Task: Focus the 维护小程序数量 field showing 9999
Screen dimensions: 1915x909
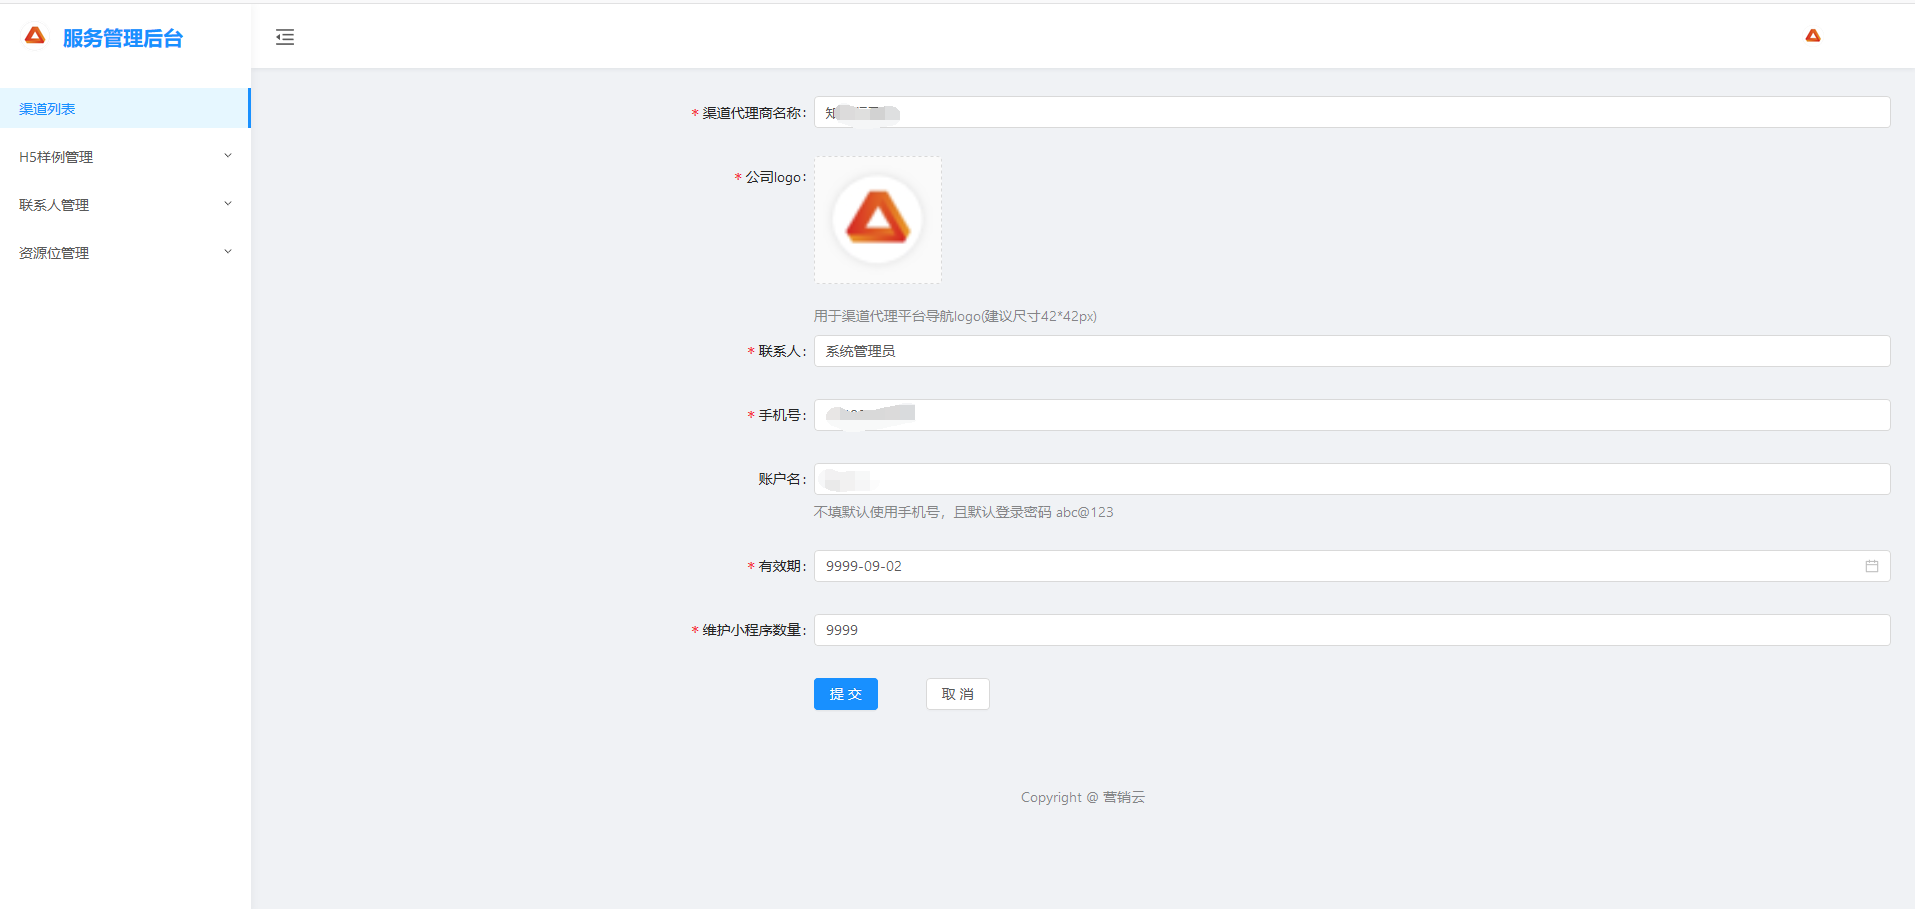Action: coord(1352,630)
